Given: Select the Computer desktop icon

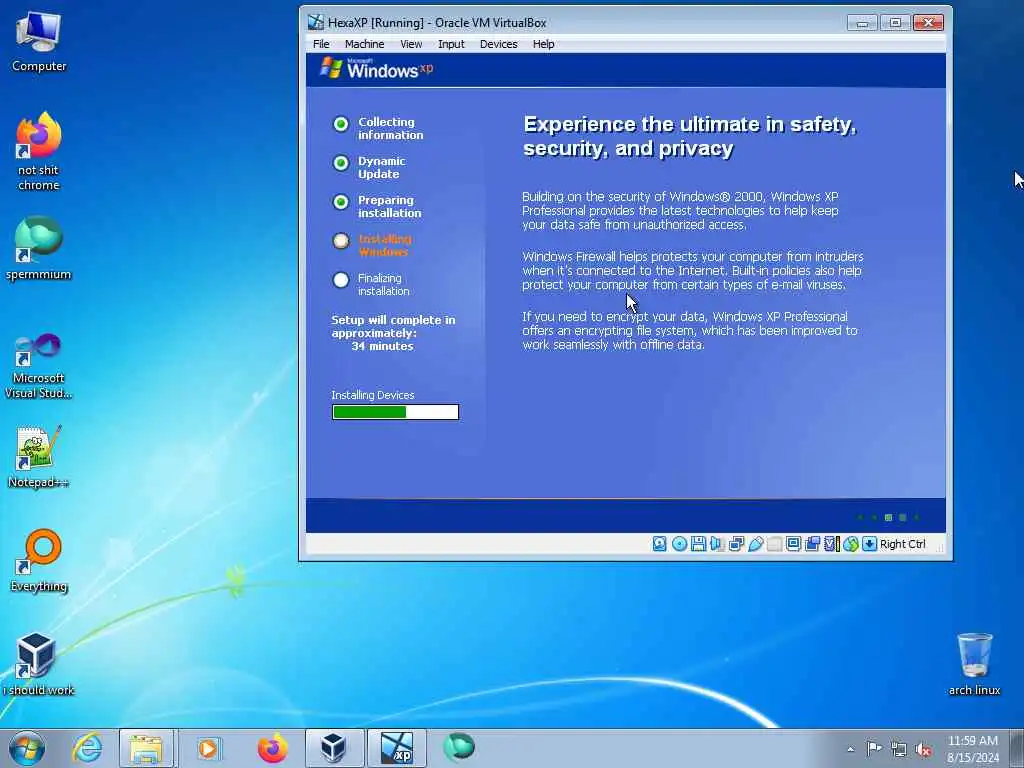Looking at the screenshot, I should [x=39, y=42].
